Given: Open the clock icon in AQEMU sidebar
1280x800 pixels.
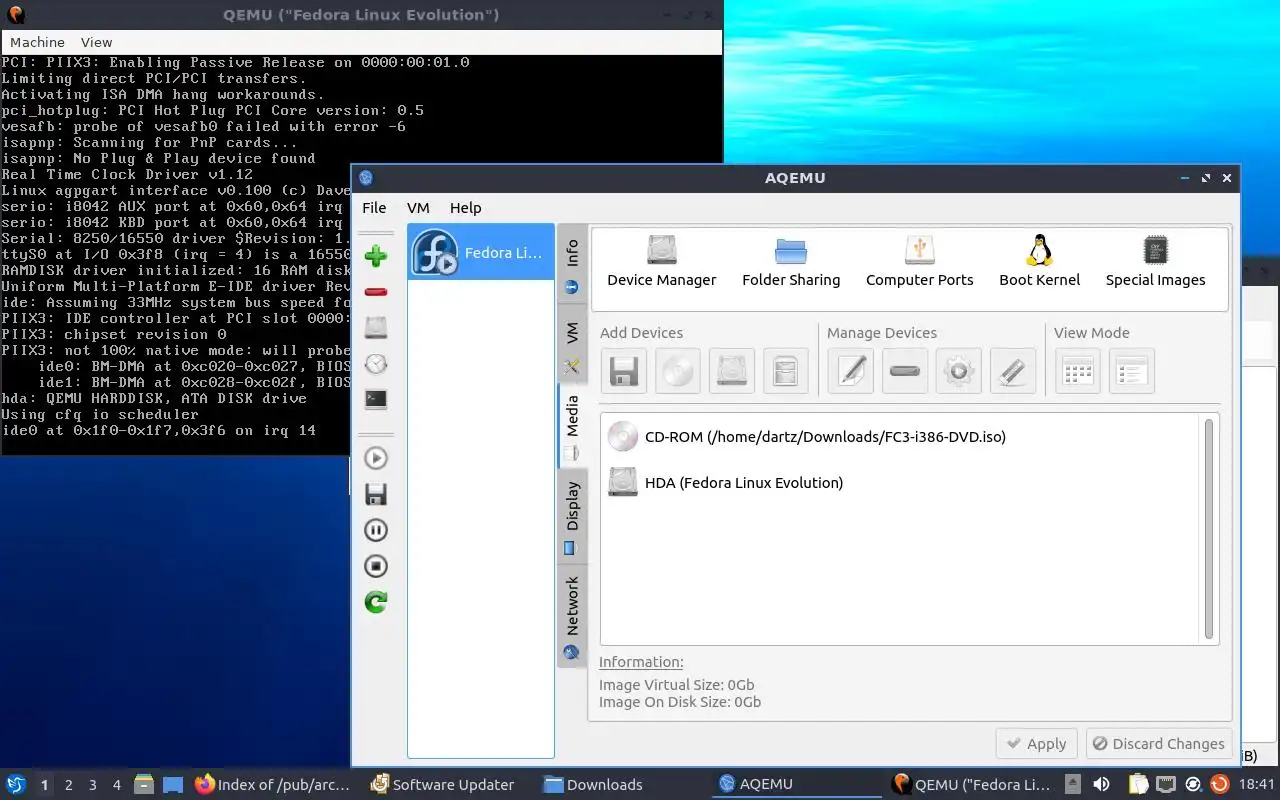Looking at the screenshot, I should pyautogui.click(x=376, y=364).
